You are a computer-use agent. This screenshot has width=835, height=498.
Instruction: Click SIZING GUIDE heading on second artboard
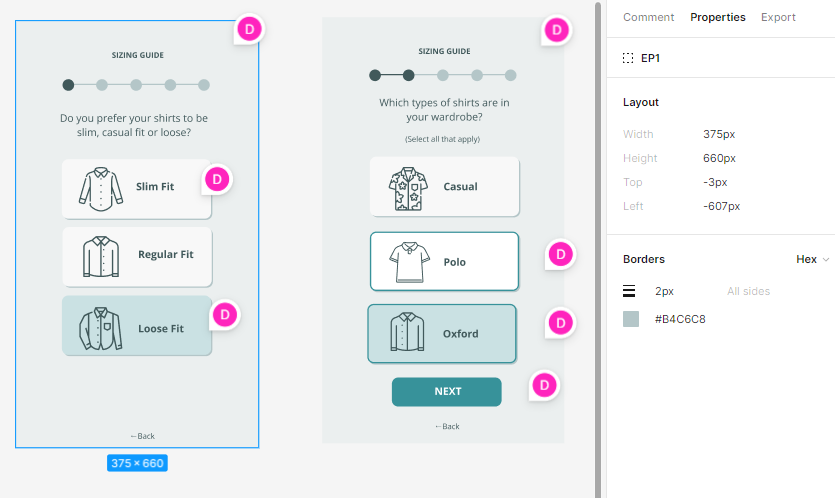click(444, 51)
